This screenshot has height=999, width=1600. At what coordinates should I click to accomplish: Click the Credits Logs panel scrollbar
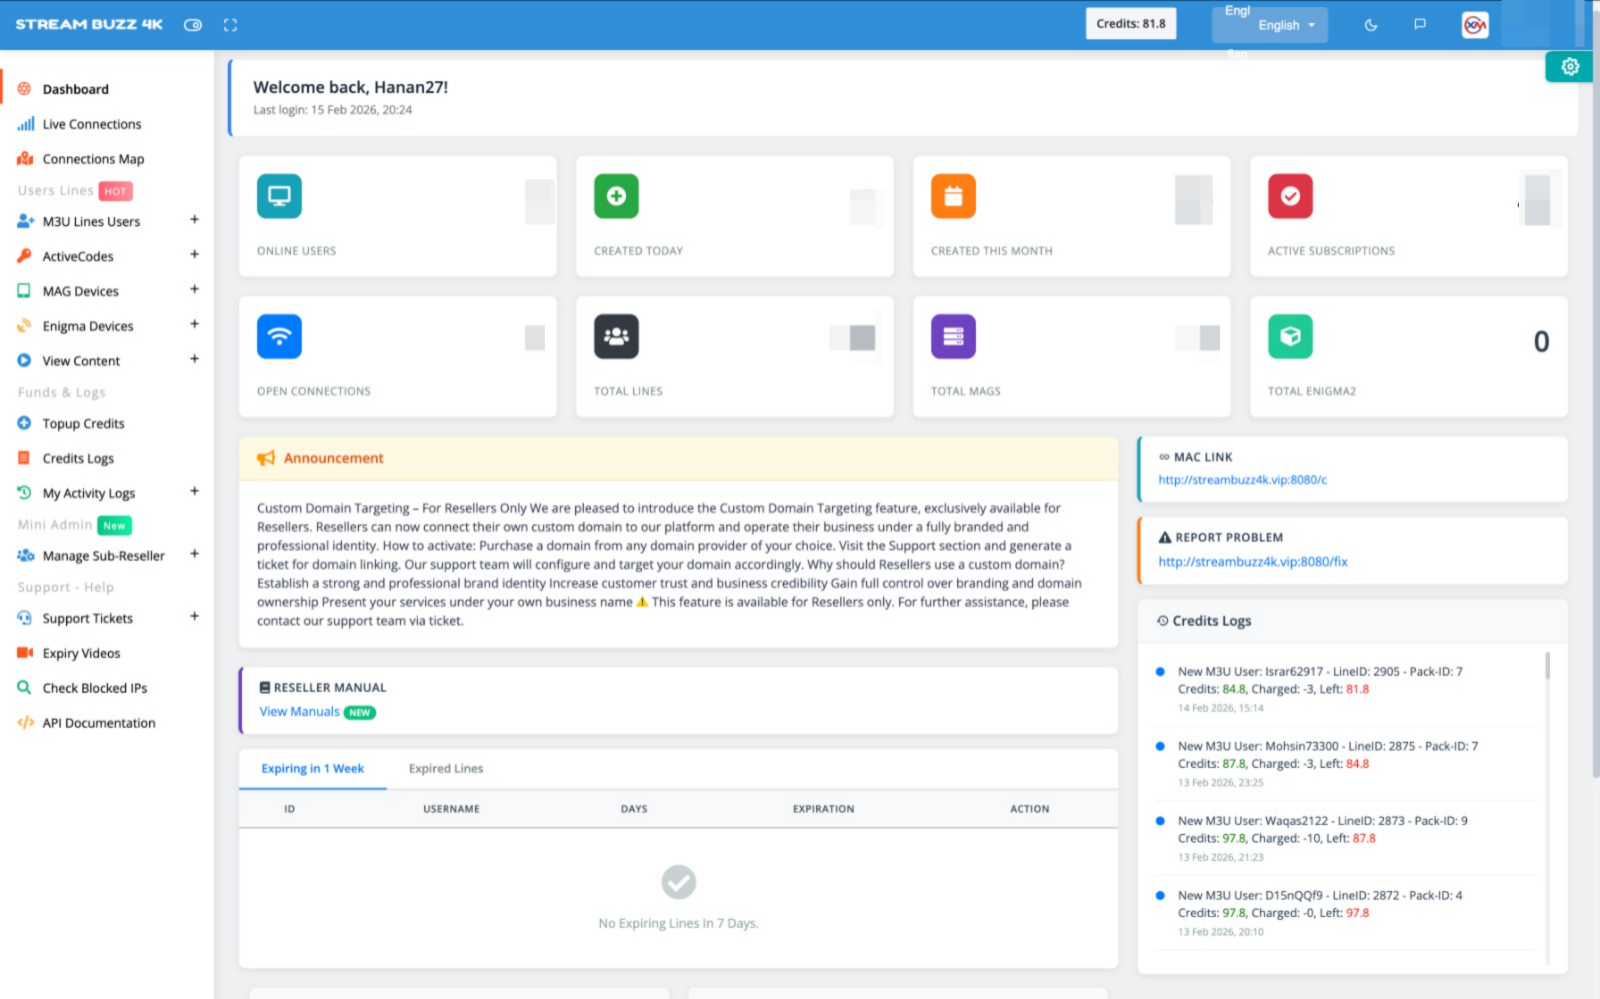click(x=1547, y=666)
